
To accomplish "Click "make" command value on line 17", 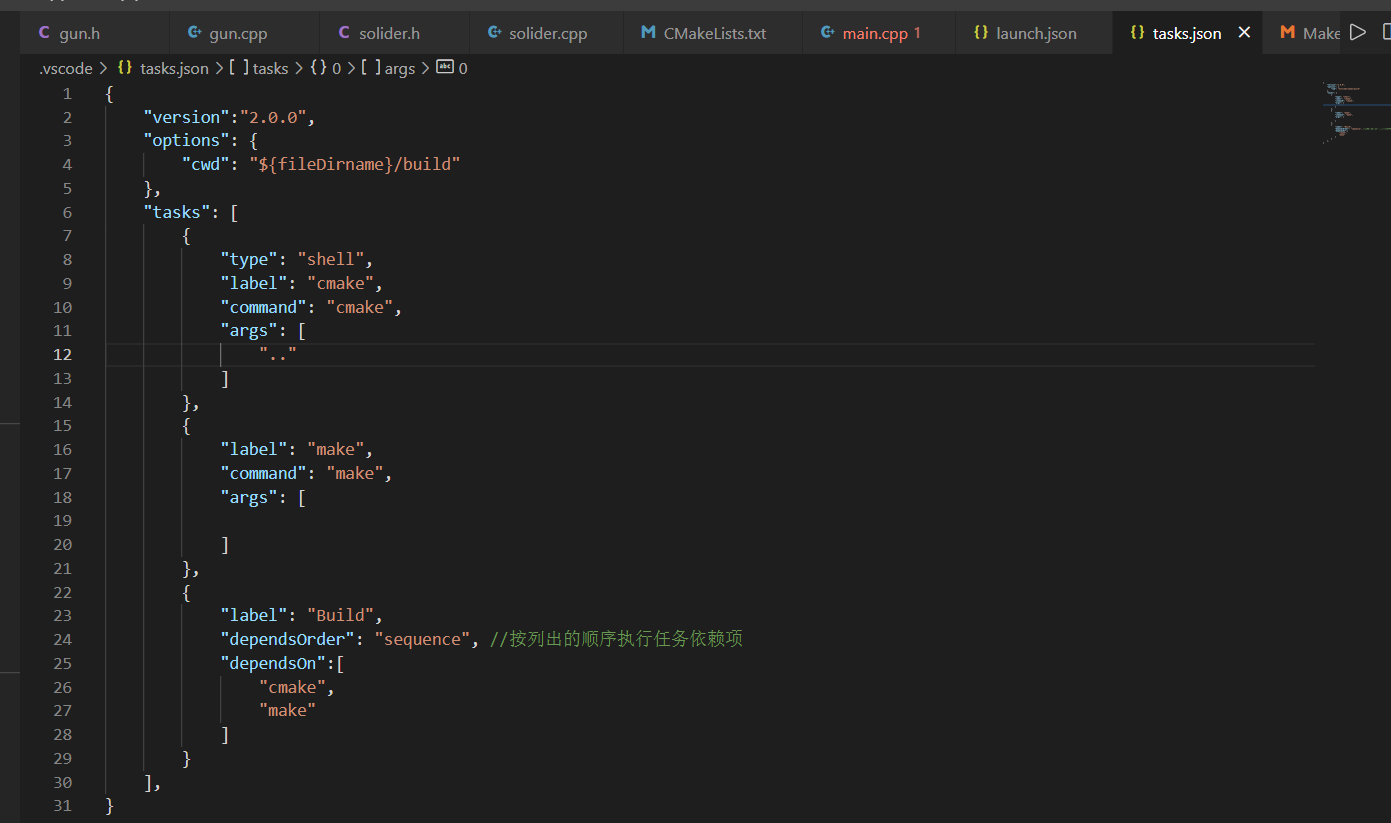I will (355, 473).
